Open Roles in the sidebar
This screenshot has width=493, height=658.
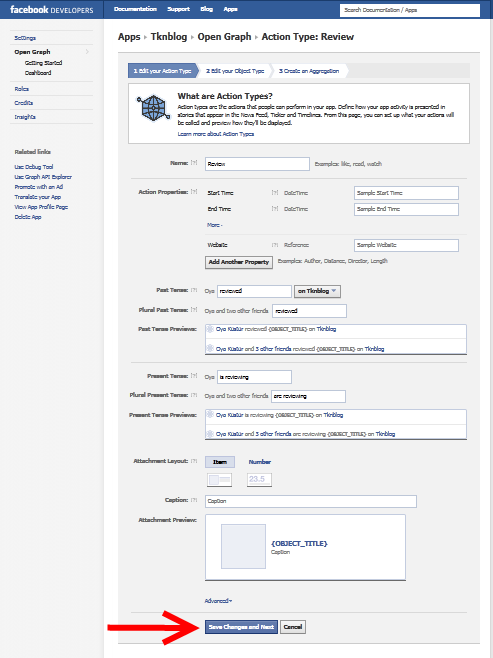(x=21, y=89)
